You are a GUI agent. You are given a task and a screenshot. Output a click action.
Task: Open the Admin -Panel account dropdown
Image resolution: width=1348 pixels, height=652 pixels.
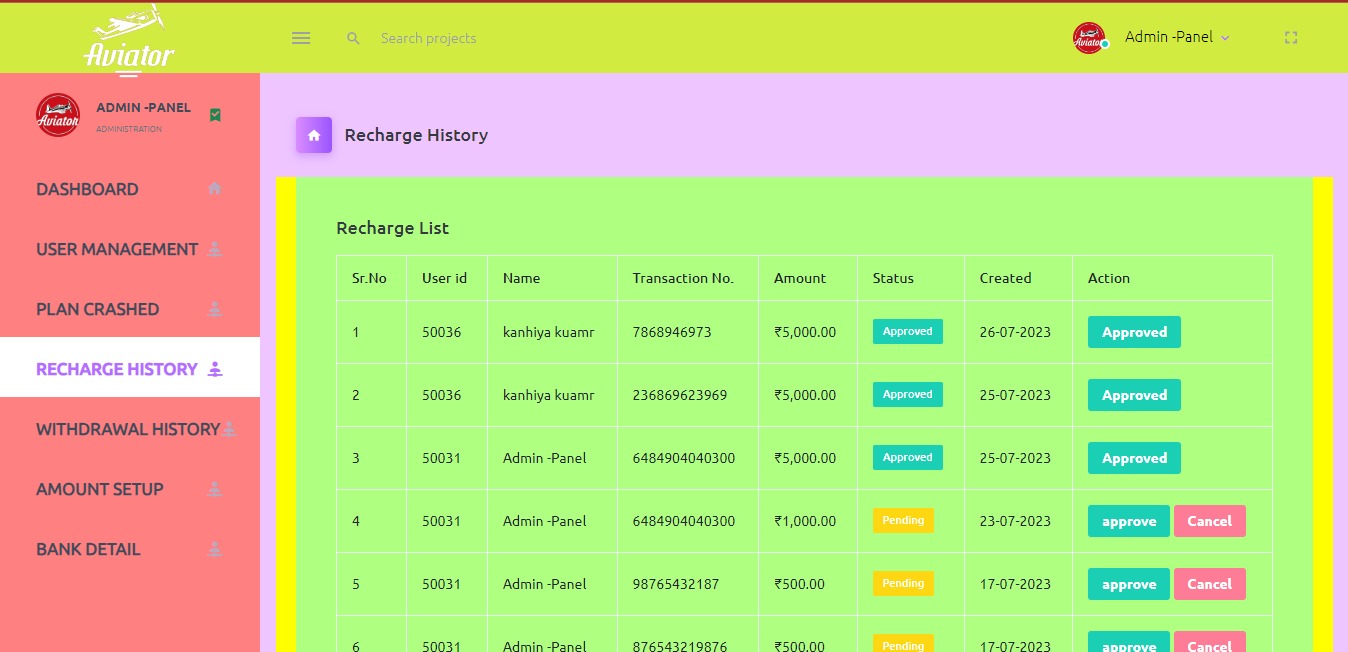tap(1176, 37)
